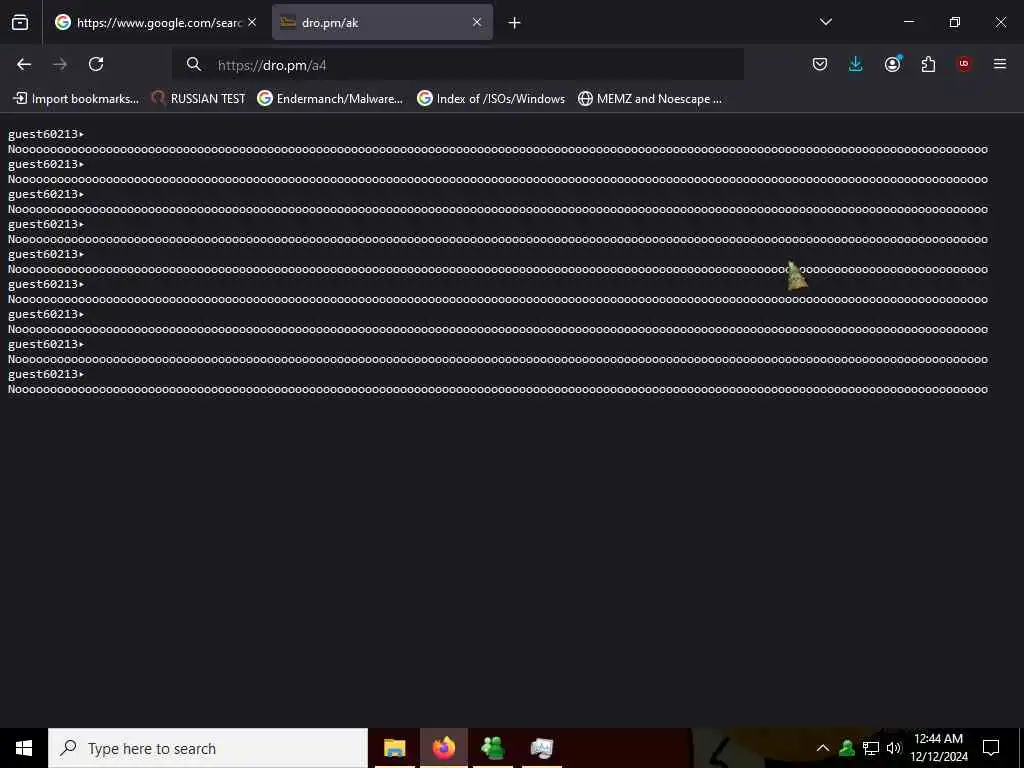Click the last guest60213 line
The image size is (1024, 768).
(46, 374)
